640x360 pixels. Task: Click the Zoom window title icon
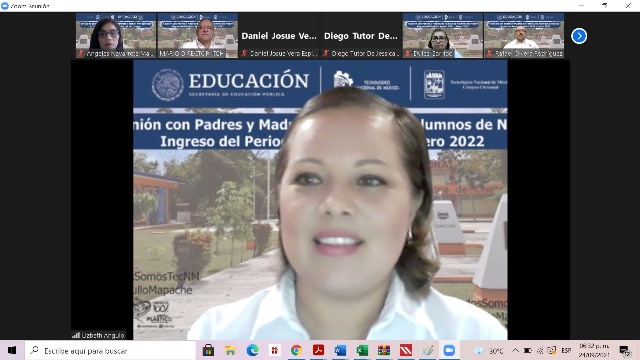pyautogui.click(x=4, y=6)
